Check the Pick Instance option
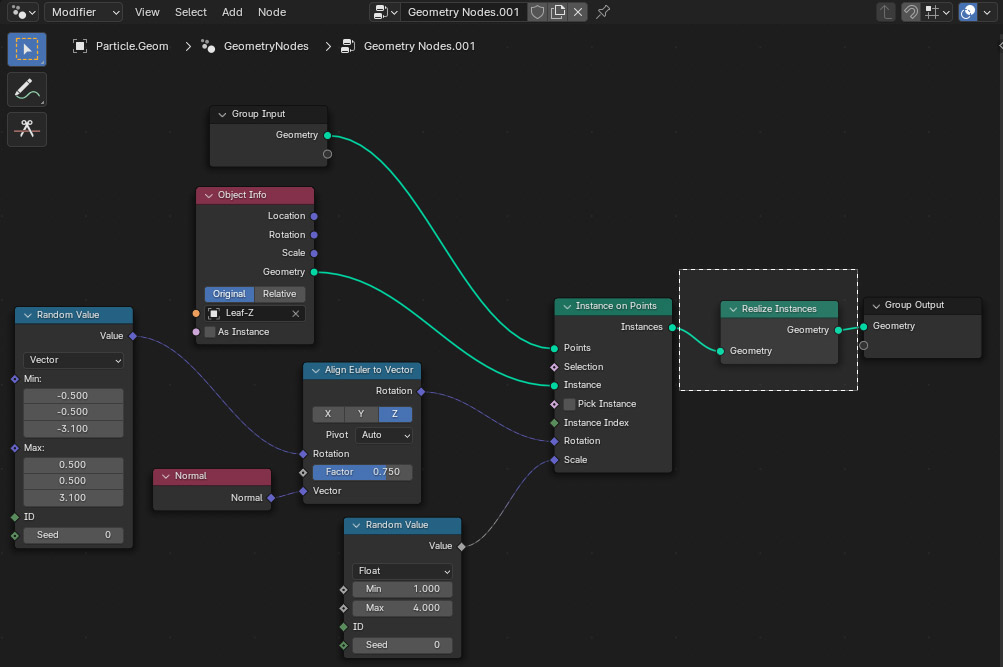This screenshot has height=667, width=1003. (x=569, y=404)
